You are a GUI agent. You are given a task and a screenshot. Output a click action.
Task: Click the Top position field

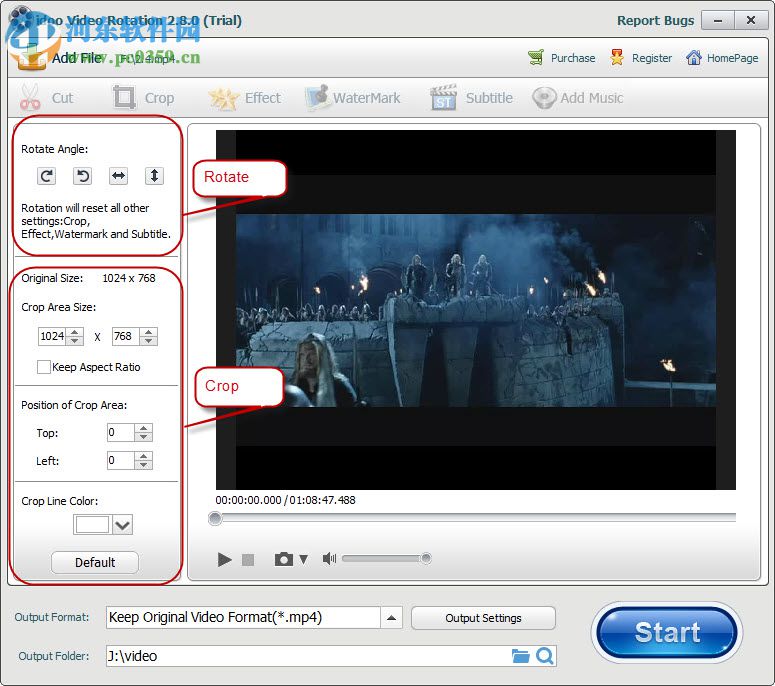121,432
